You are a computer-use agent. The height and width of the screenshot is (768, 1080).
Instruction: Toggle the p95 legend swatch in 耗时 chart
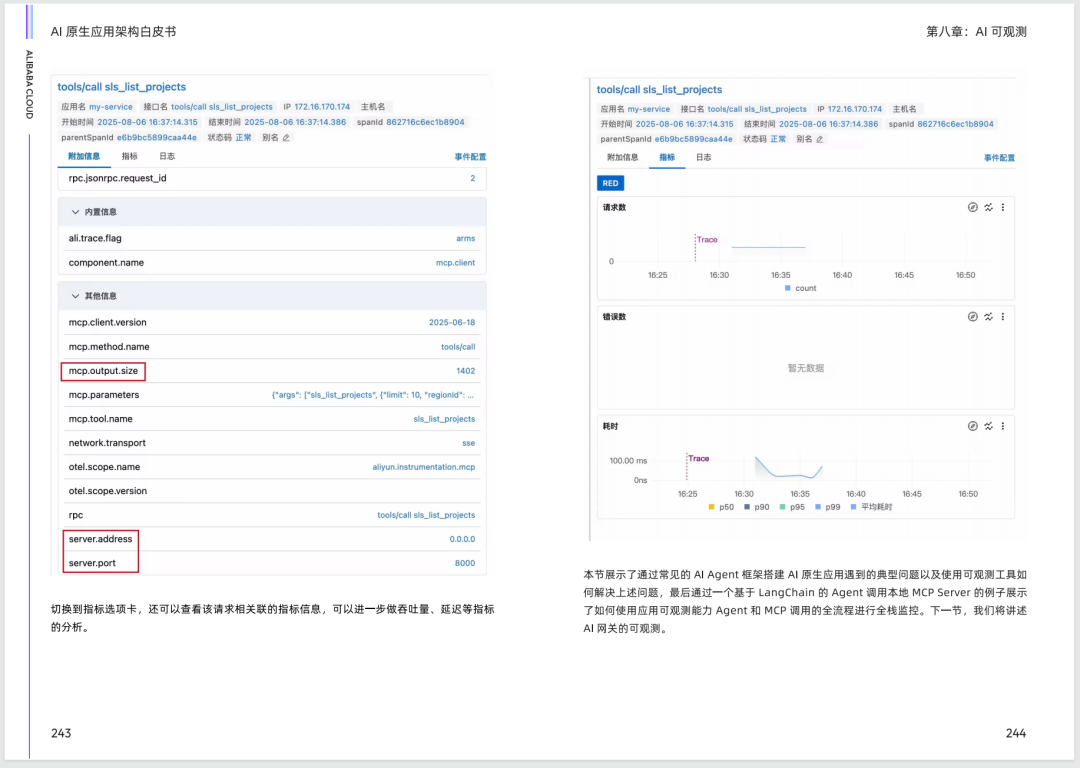click(x=782, y=507)
